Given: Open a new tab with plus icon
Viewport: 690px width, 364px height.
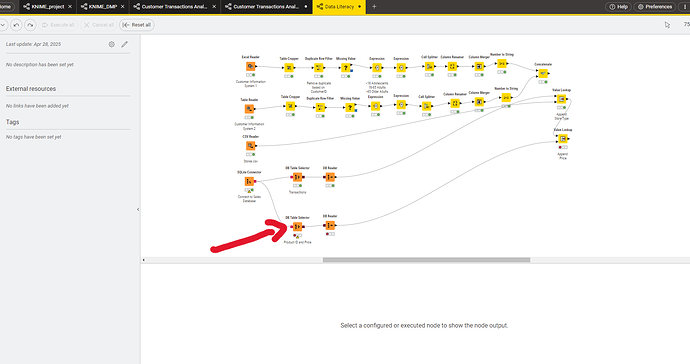Looking at the screenshot, I should (x=374, y=7).
